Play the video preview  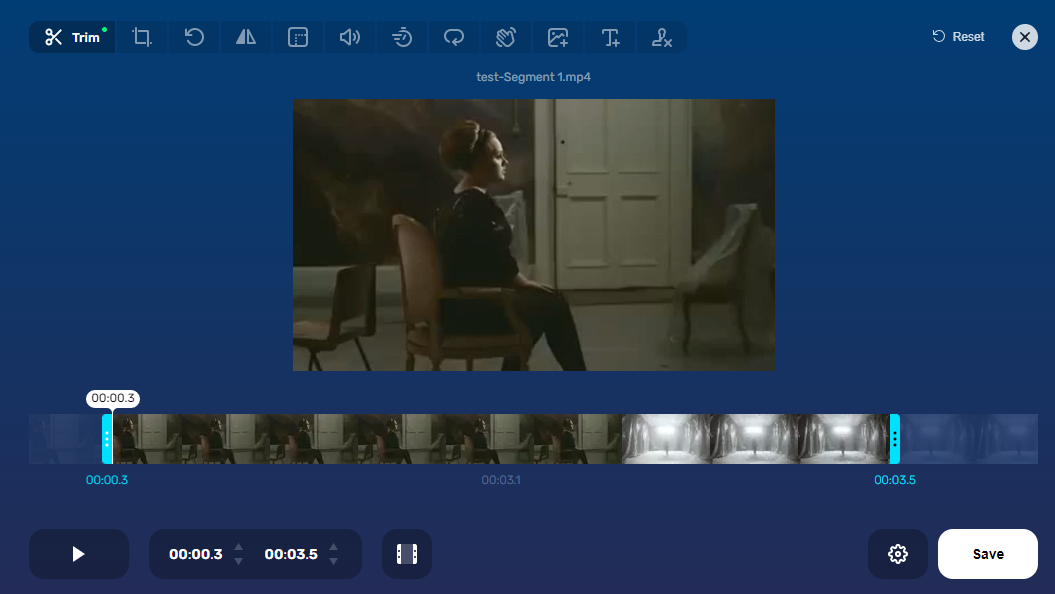[79, 554]
